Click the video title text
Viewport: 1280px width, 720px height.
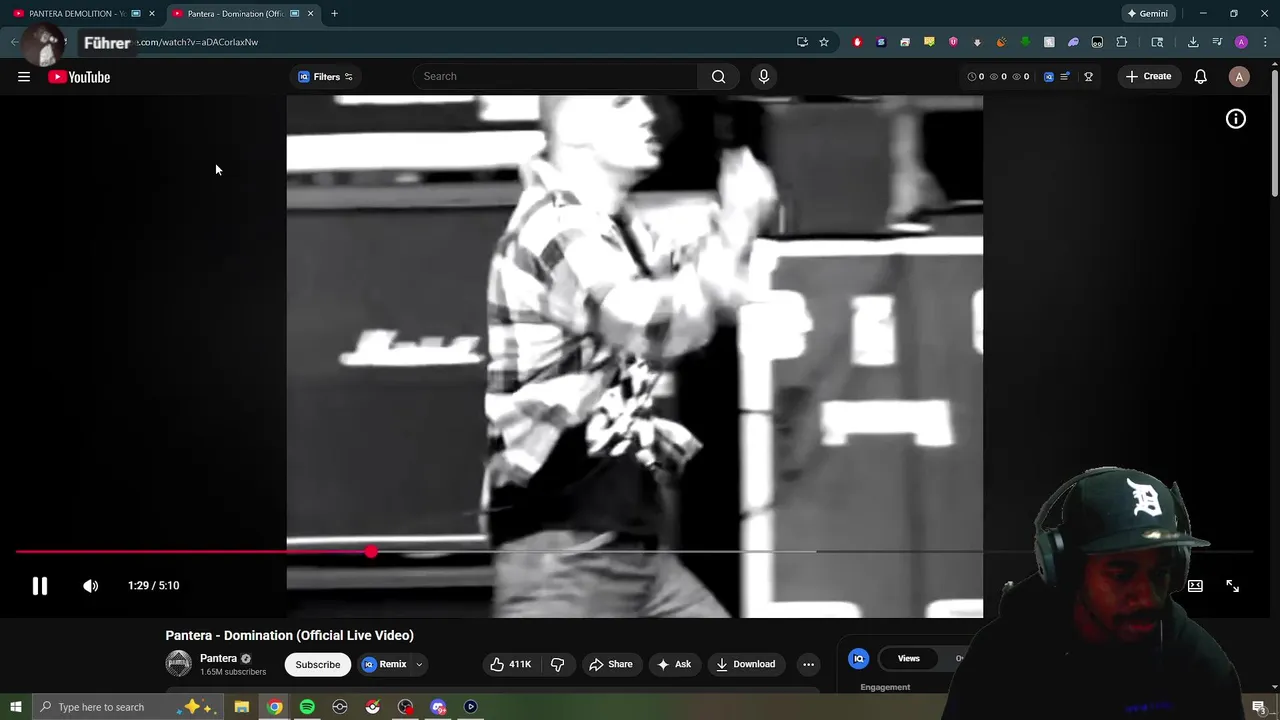(289, 635)
